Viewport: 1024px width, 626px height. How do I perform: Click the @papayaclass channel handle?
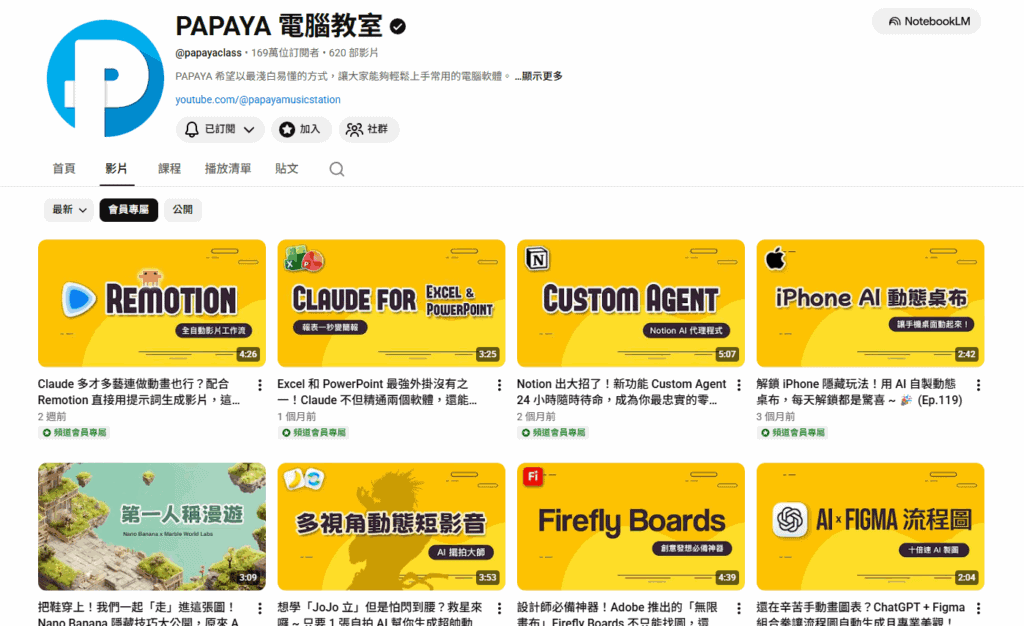coord(208,53)
